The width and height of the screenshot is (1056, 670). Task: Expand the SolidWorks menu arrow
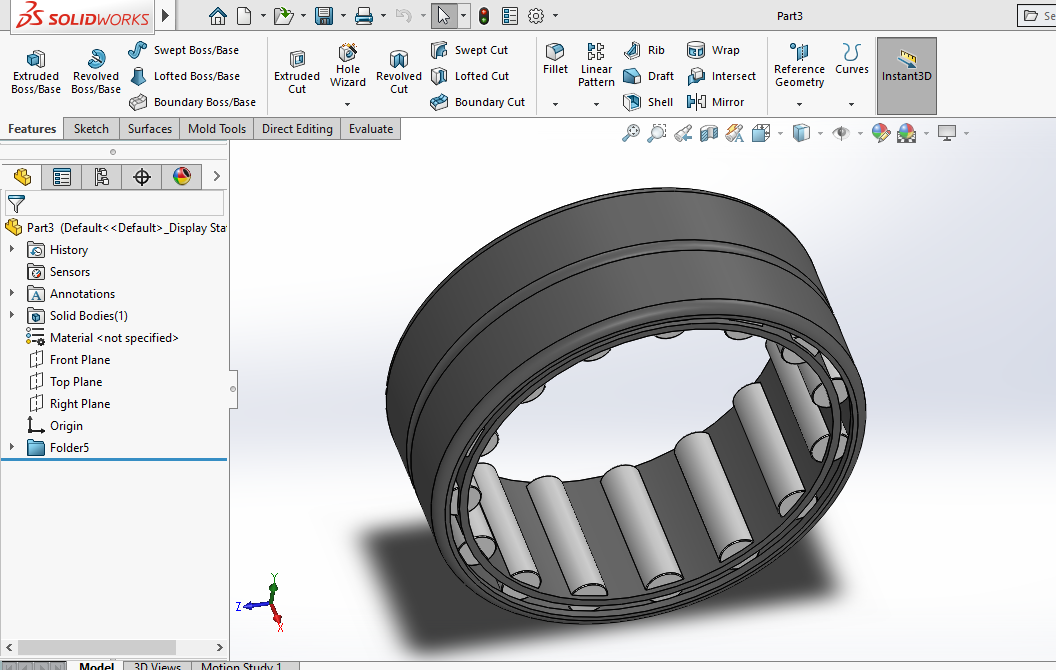pos(166,15)
